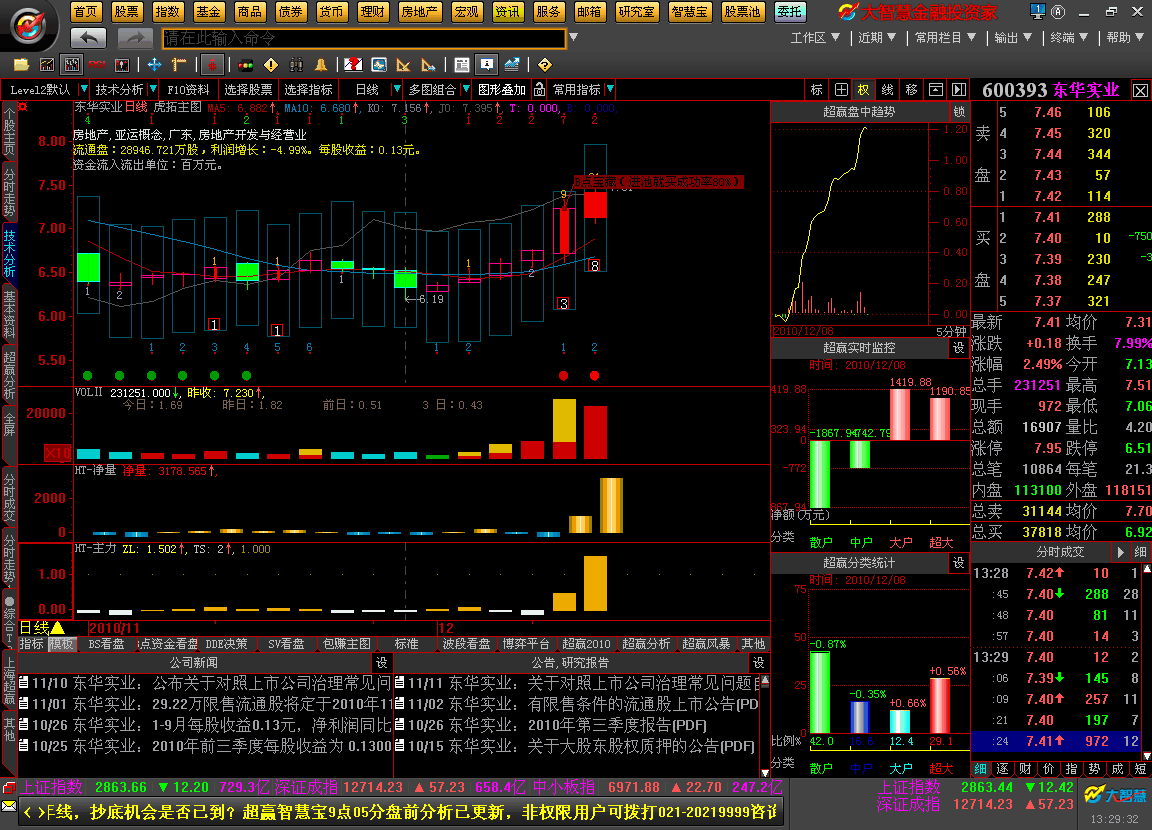Click the 公告,研究报告 panel scrollbar

tap(765, 725)
